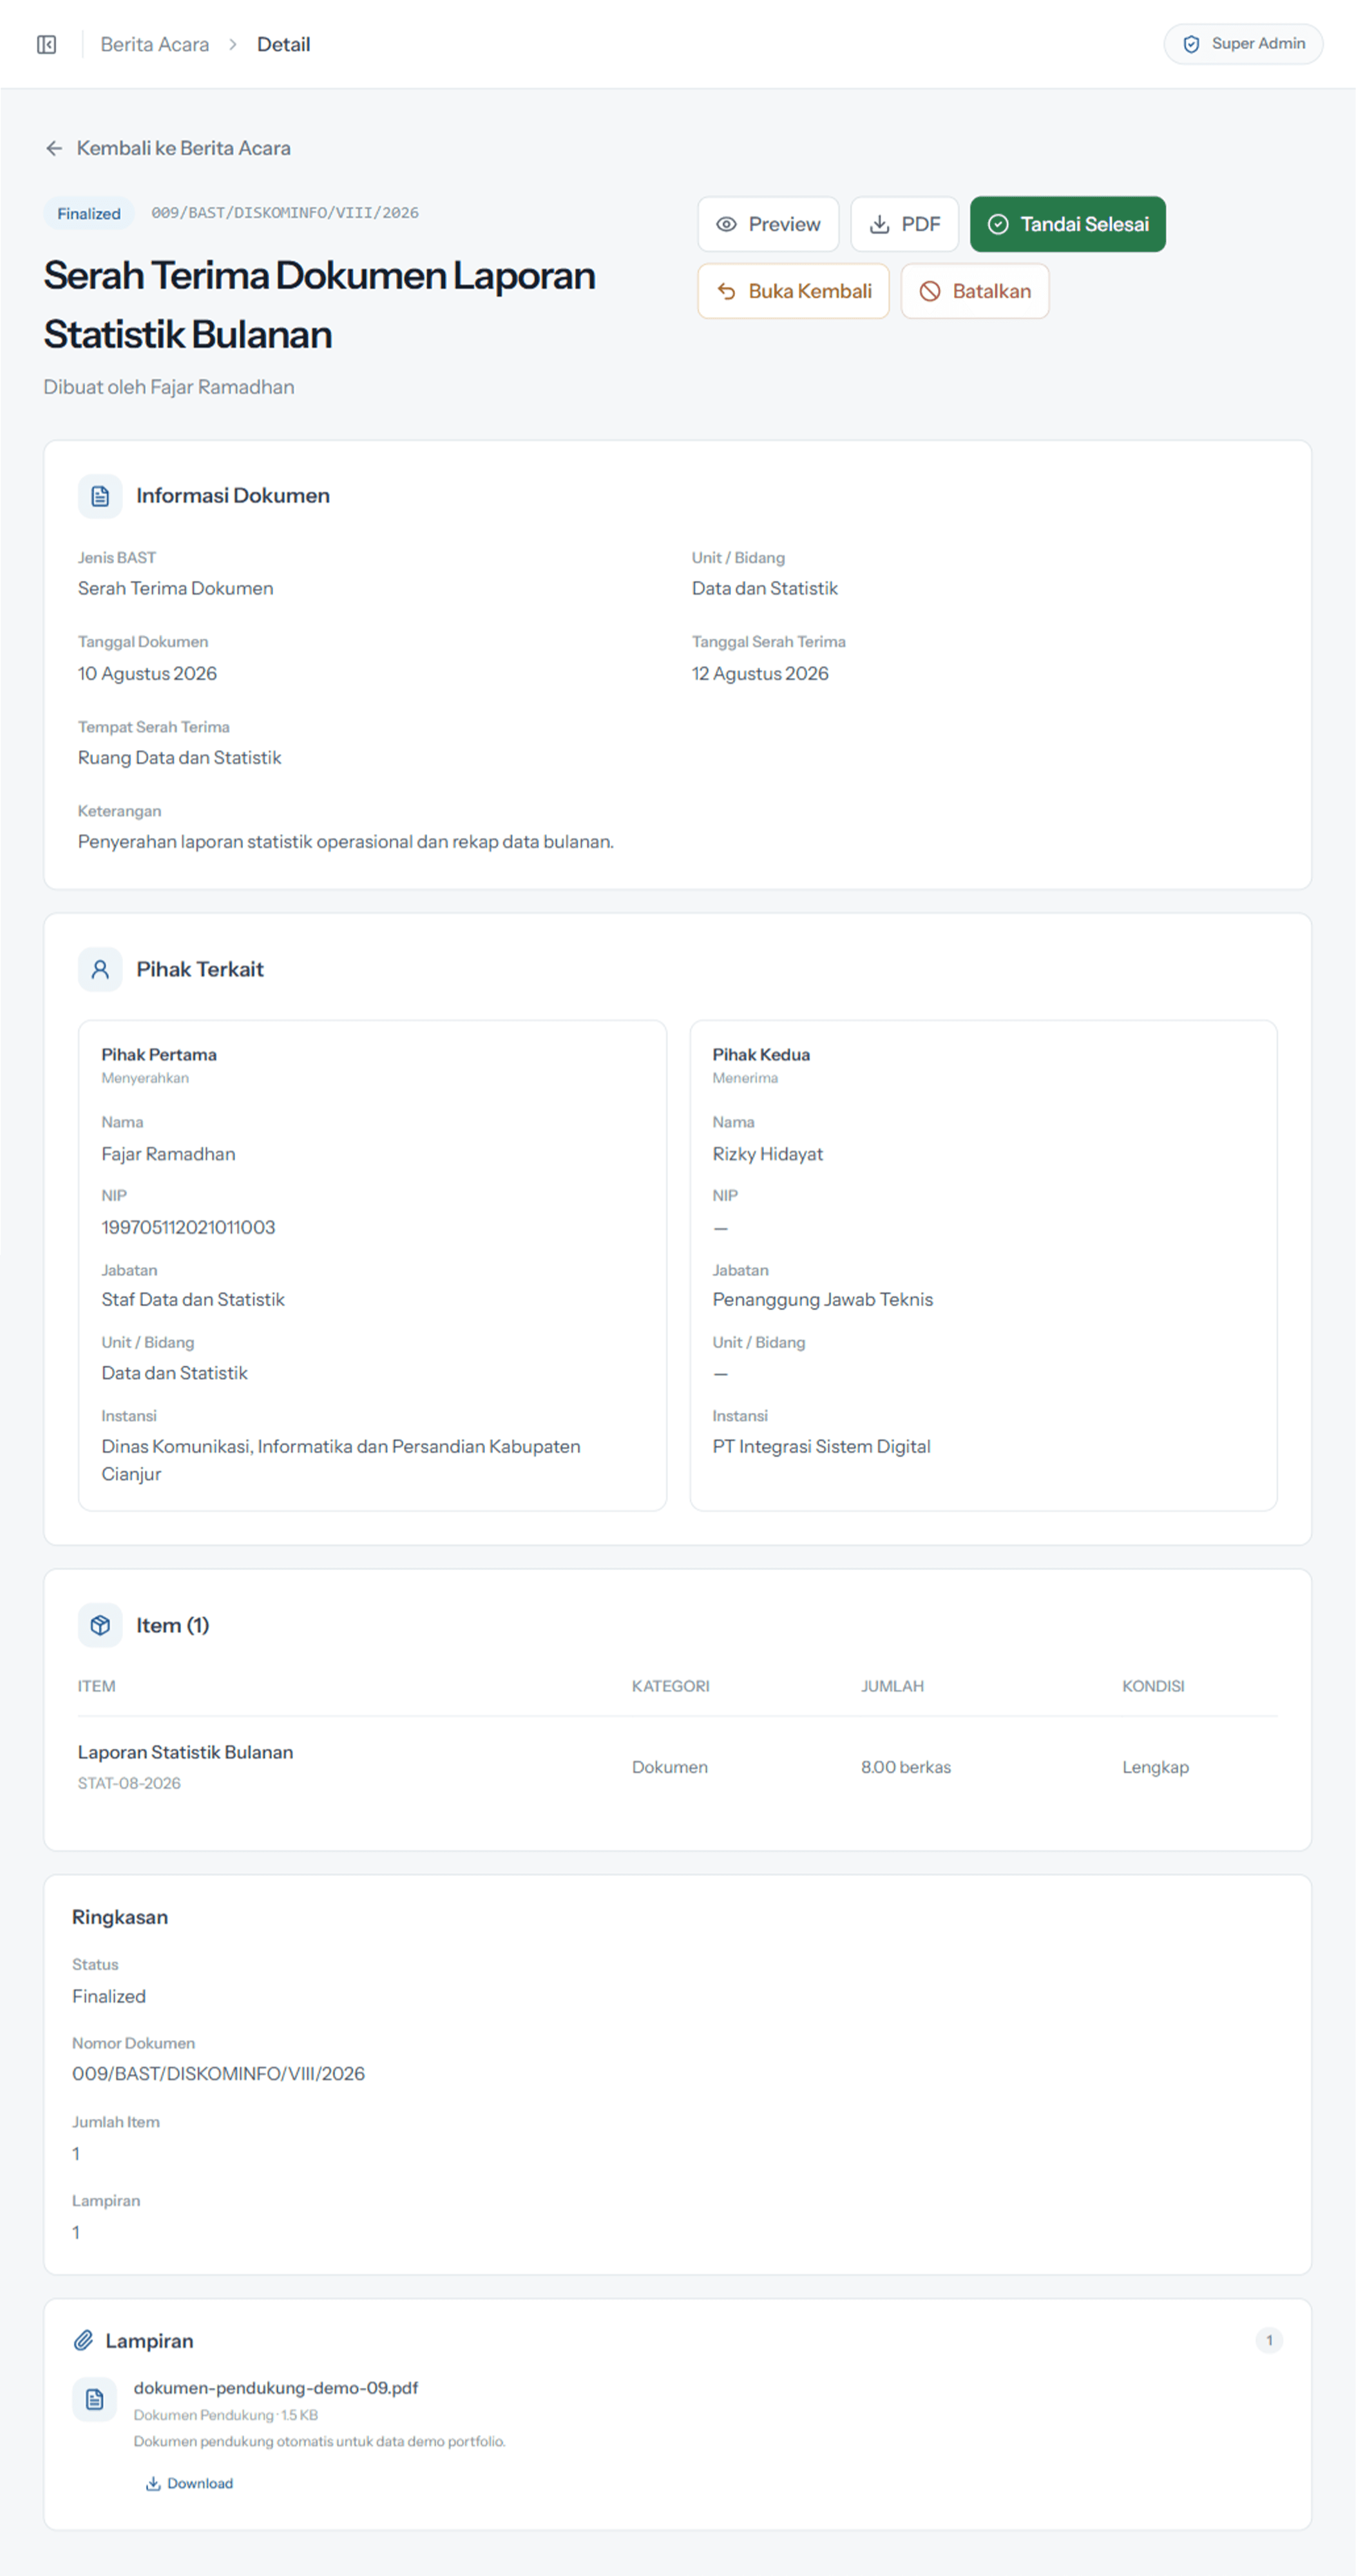Open the Super Admin badge
The image size is (1356, 2576).
pyautogui.click(x=1243, y=44)
